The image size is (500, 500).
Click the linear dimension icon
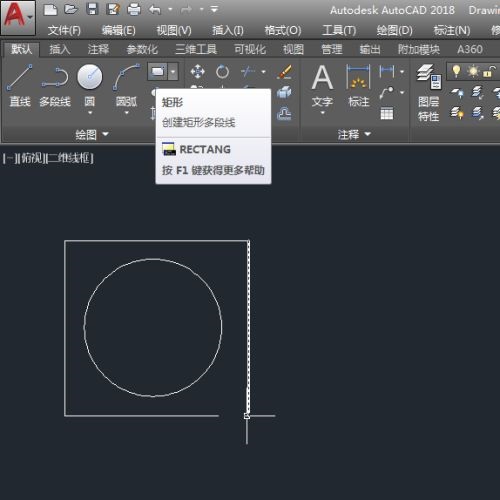387,71
